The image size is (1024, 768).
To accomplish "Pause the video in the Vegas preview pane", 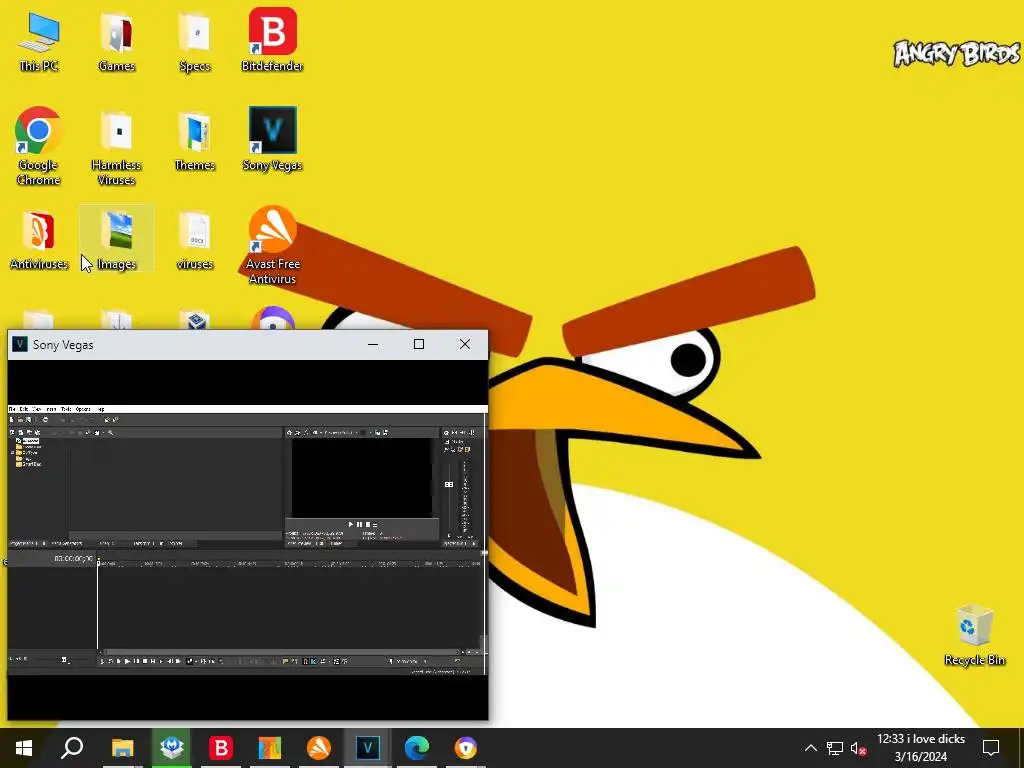I will (359, 524).
